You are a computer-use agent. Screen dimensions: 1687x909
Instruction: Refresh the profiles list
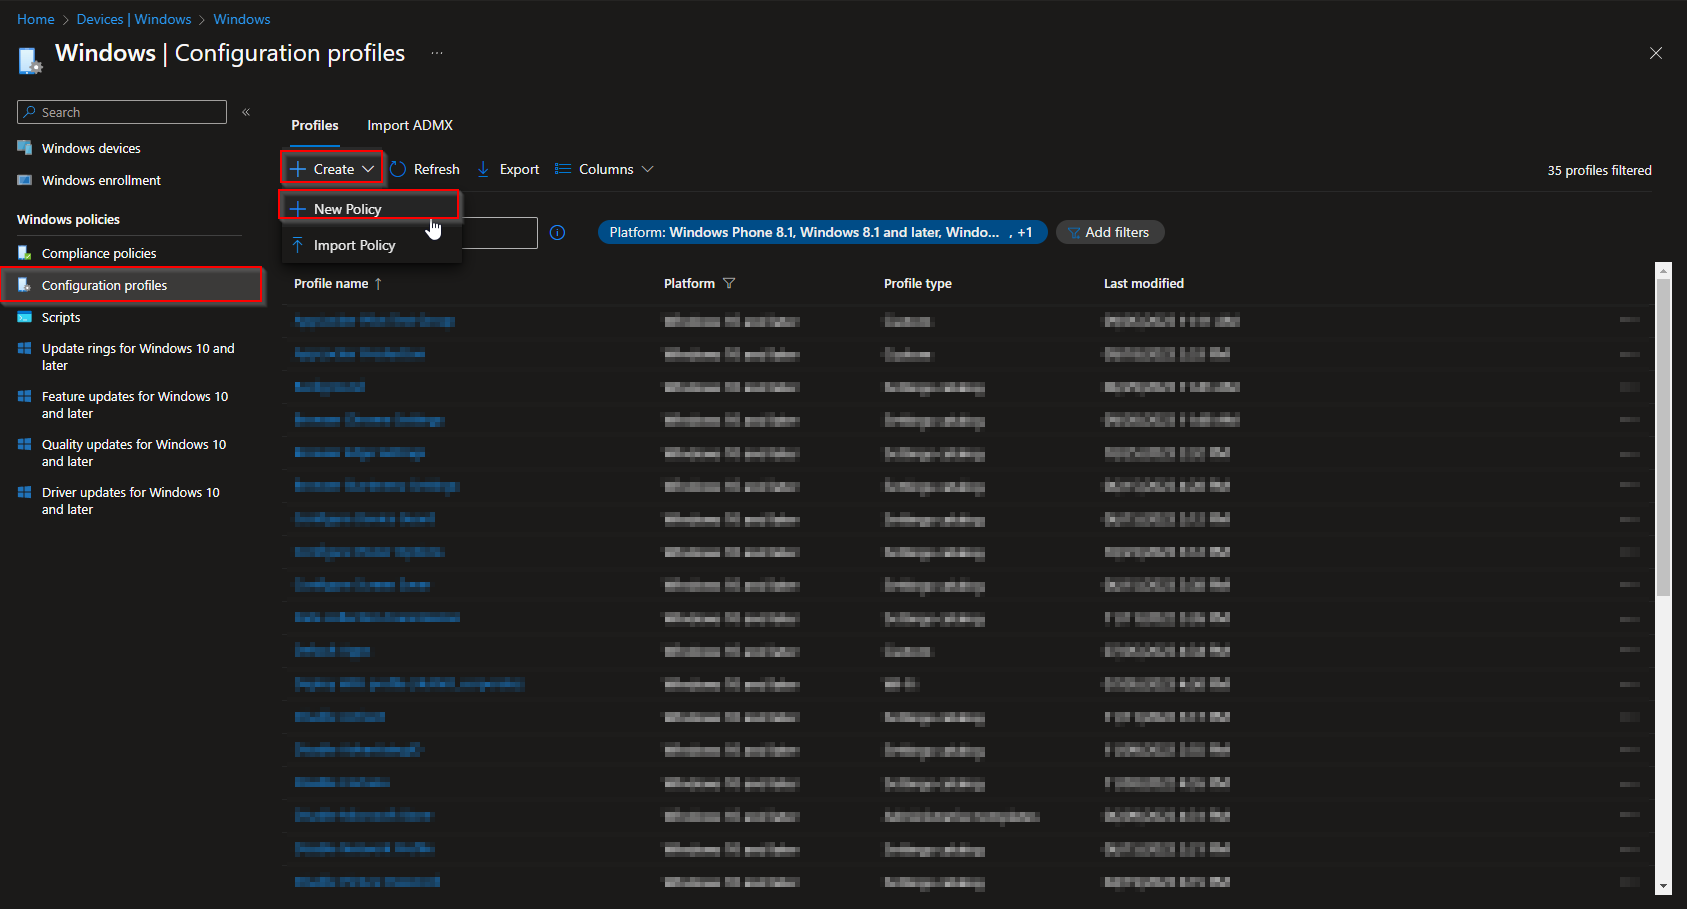tap(424, 169)
